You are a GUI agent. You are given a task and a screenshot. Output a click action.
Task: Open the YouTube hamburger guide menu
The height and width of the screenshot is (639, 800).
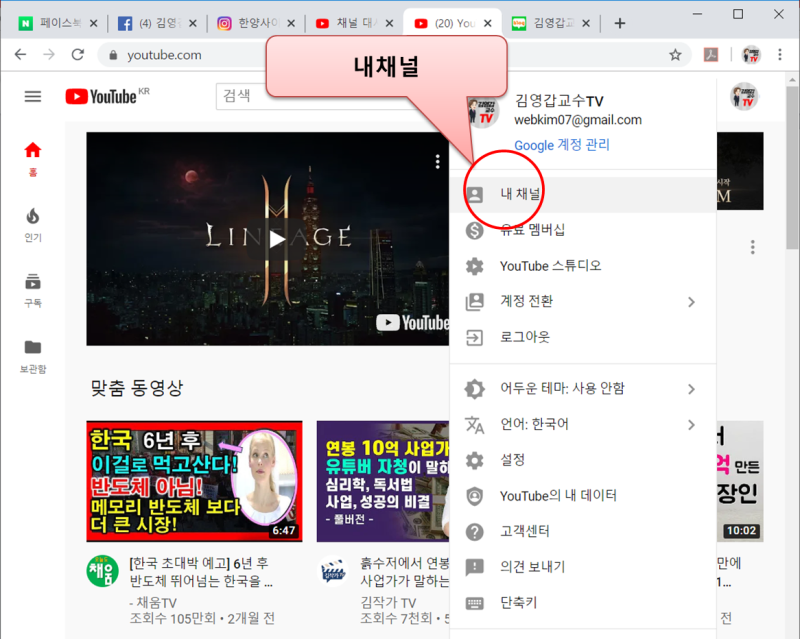pyautogui.click(x=33, y=96)
